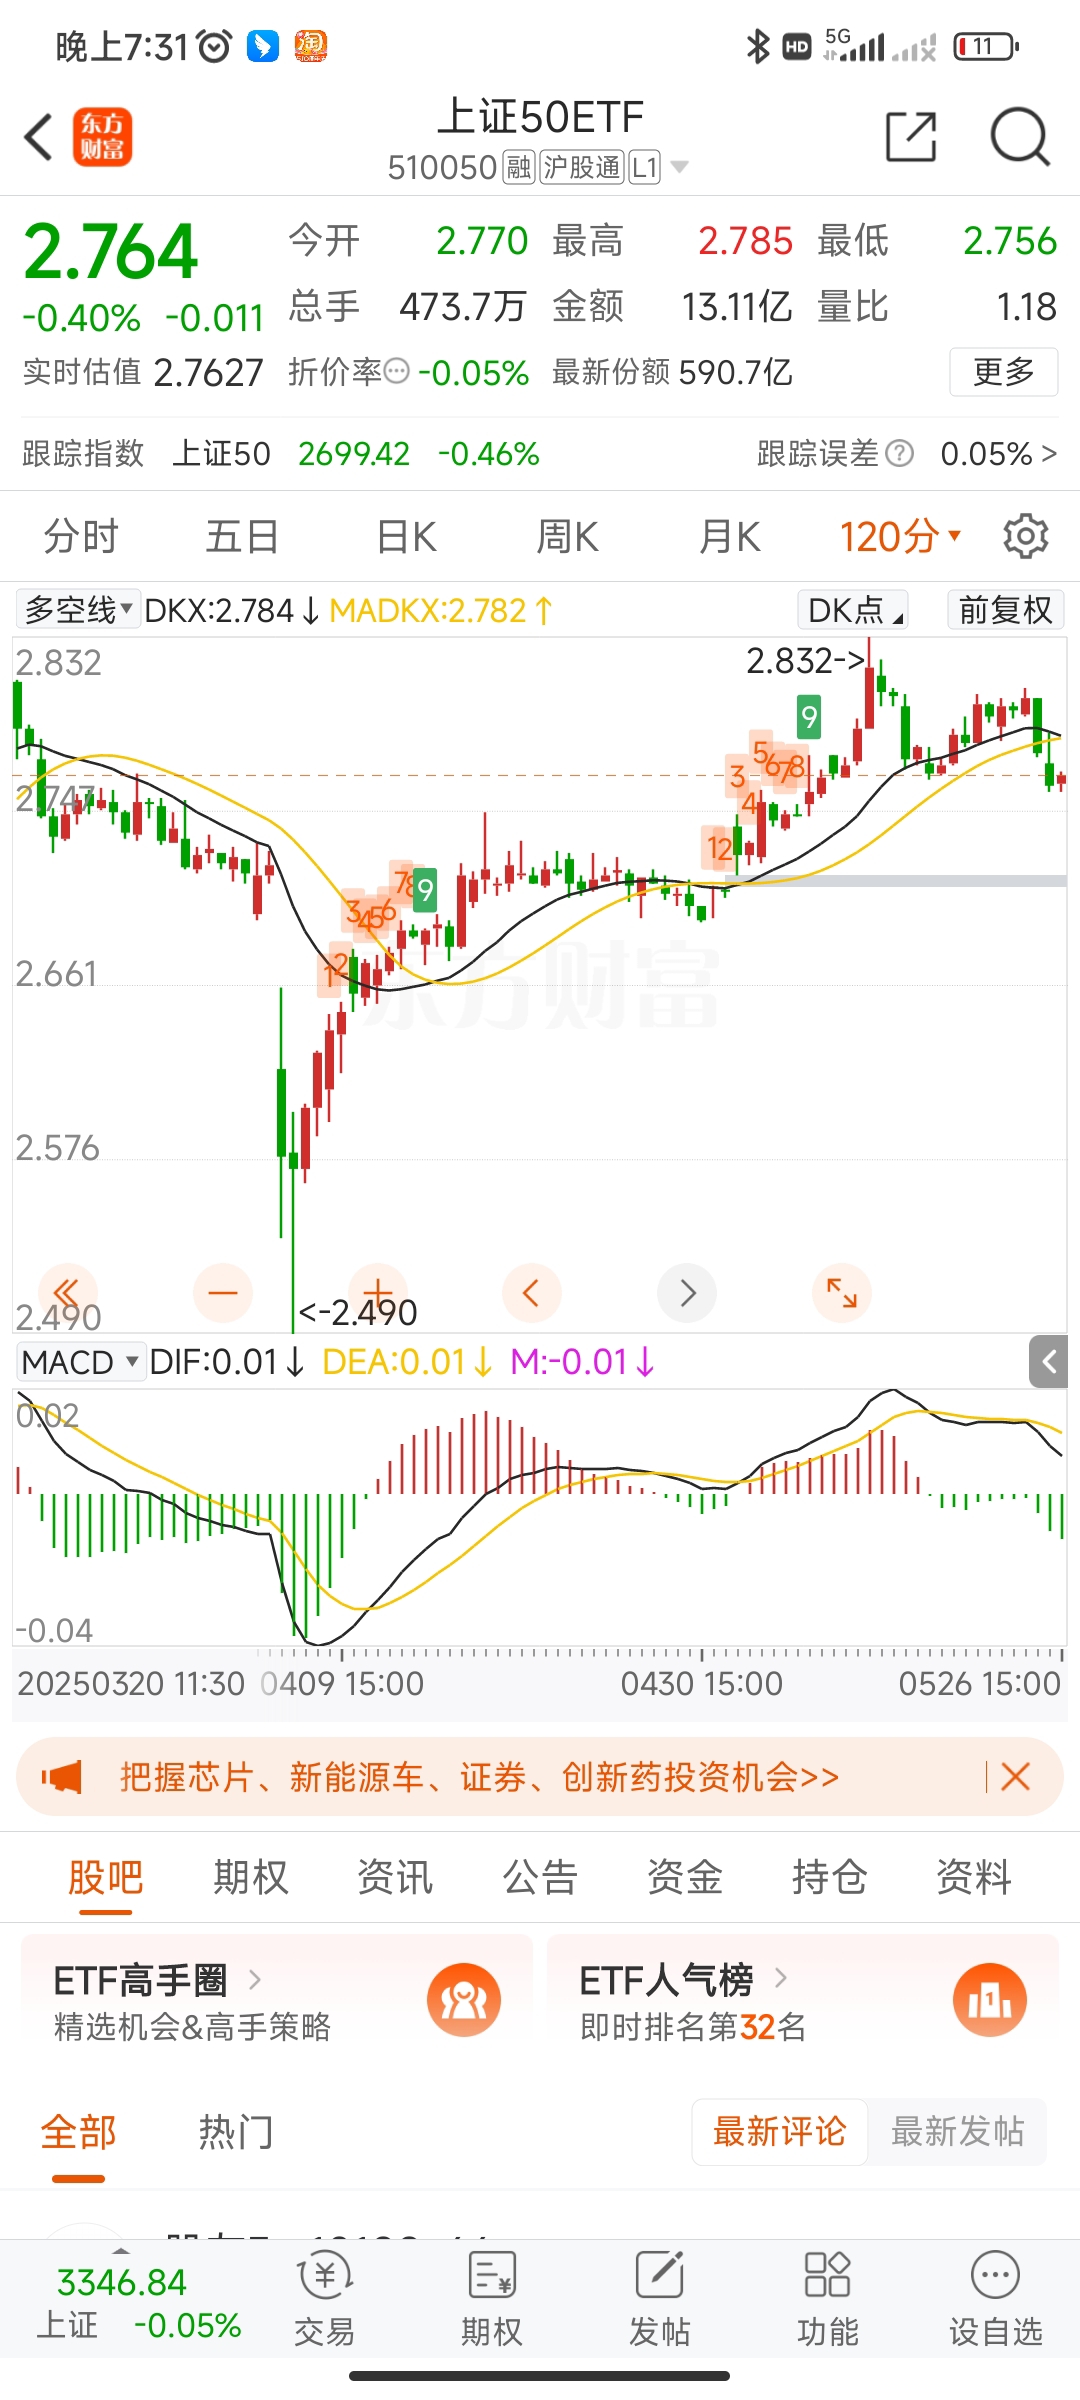Open the 120分 period dropdown
Screen dimensions: 1080x2400
[x=900, y=537]
